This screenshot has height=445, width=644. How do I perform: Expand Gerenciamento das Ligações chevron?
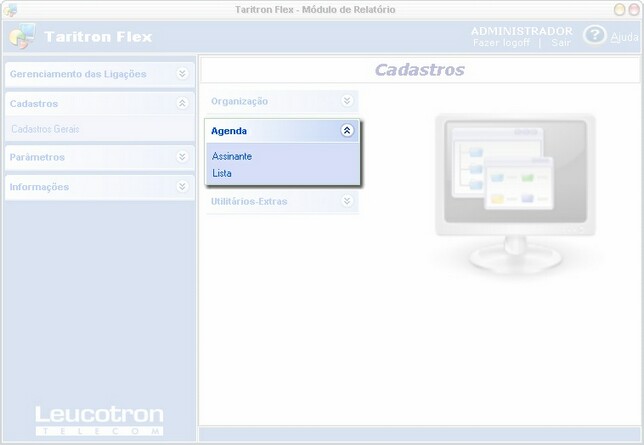(182, 74)
